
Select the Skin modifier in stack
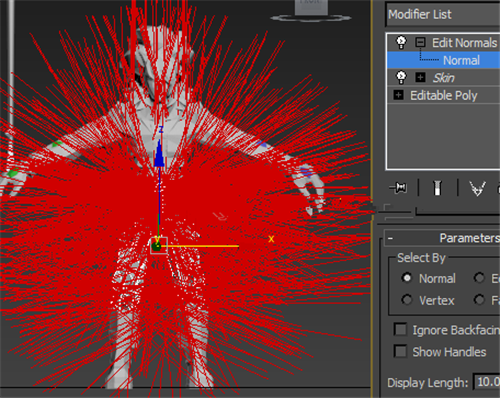pos(444,78)
